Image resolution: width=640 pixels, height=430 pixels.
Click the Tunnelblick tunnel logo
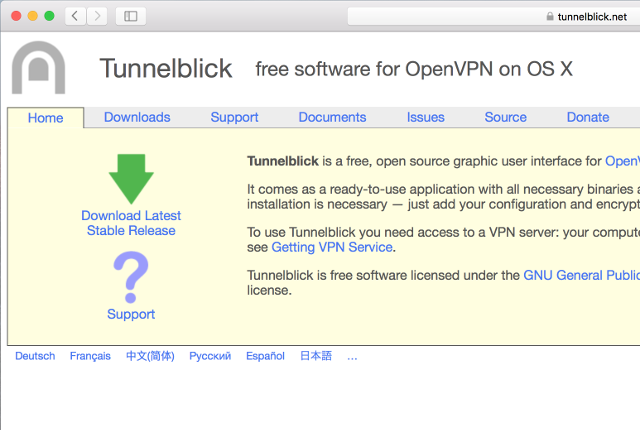[38, 69]
